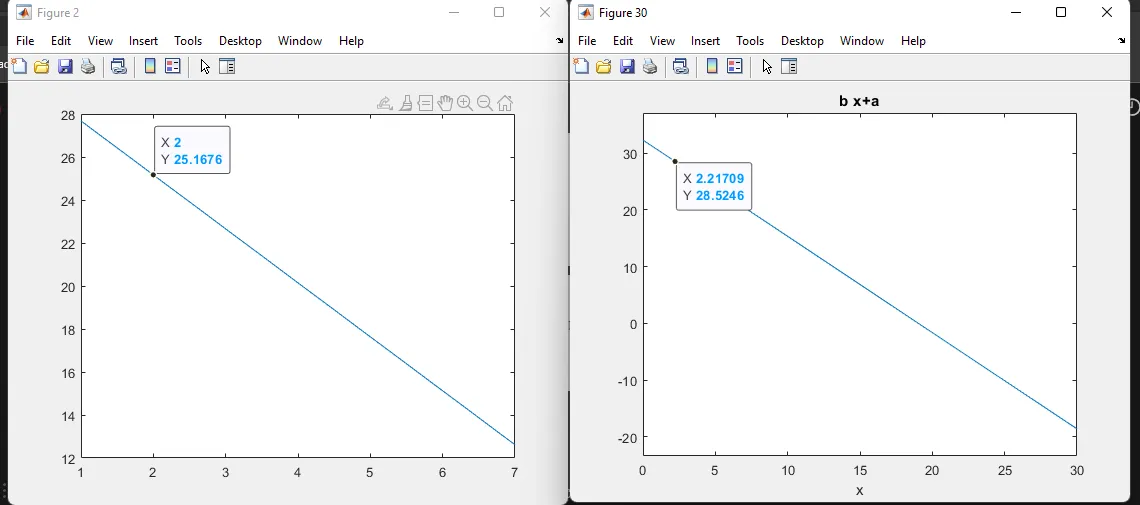
Task: Open Property Inspector in Figure 2 toolbar
Action: pos(227,67)
